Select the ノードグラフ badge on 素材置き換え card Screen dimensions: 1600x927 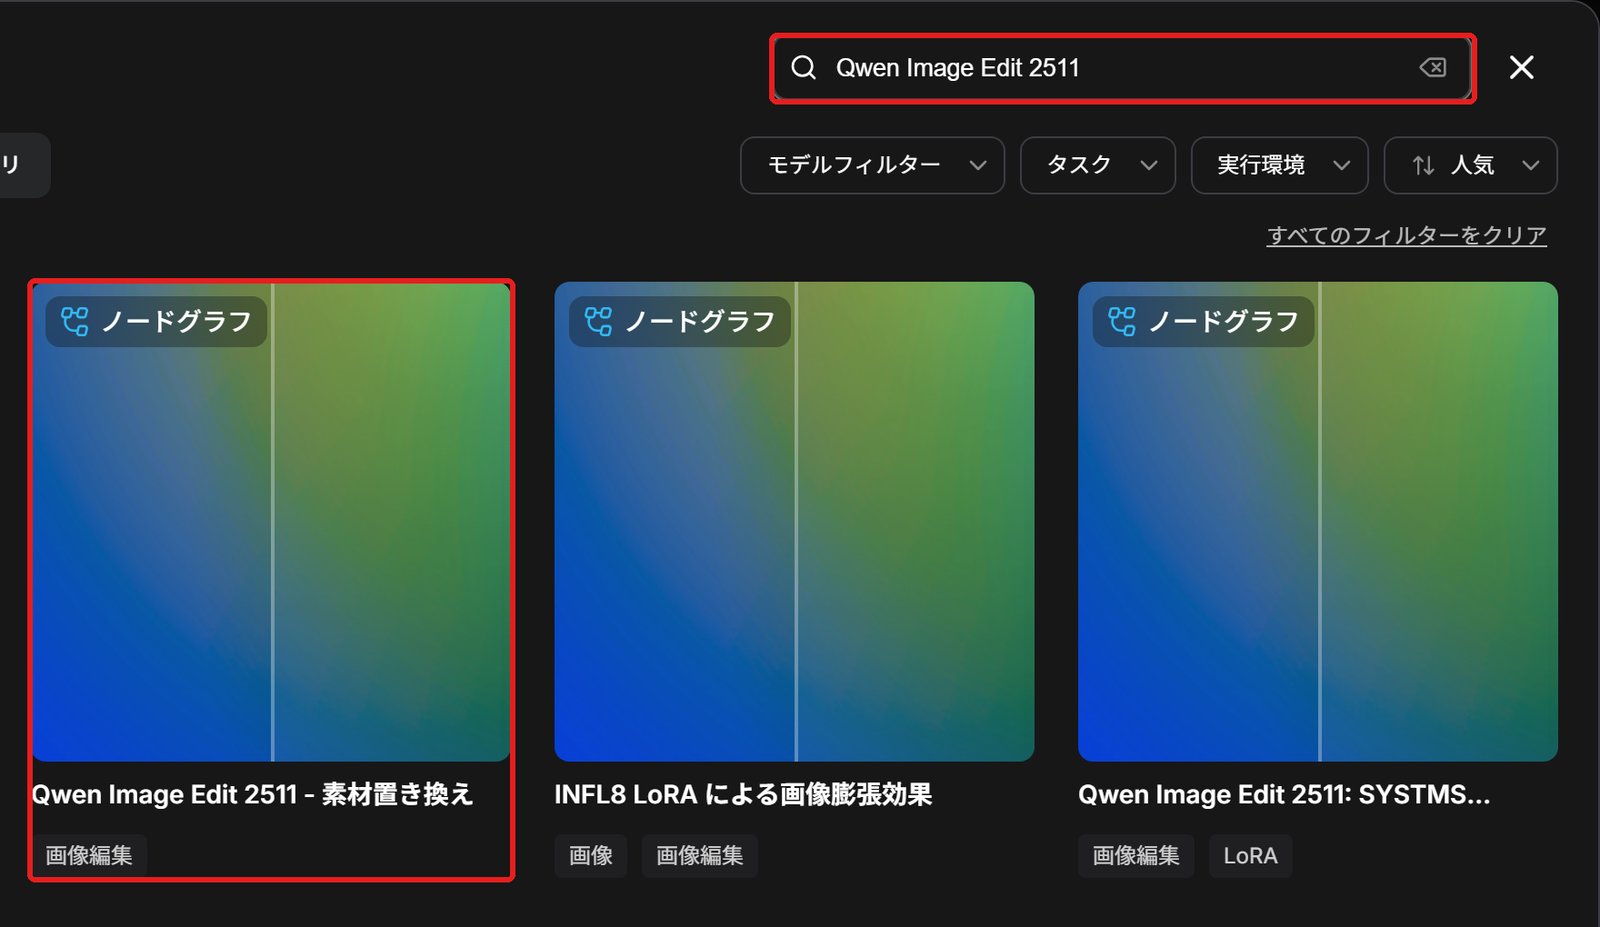[156, 321]
